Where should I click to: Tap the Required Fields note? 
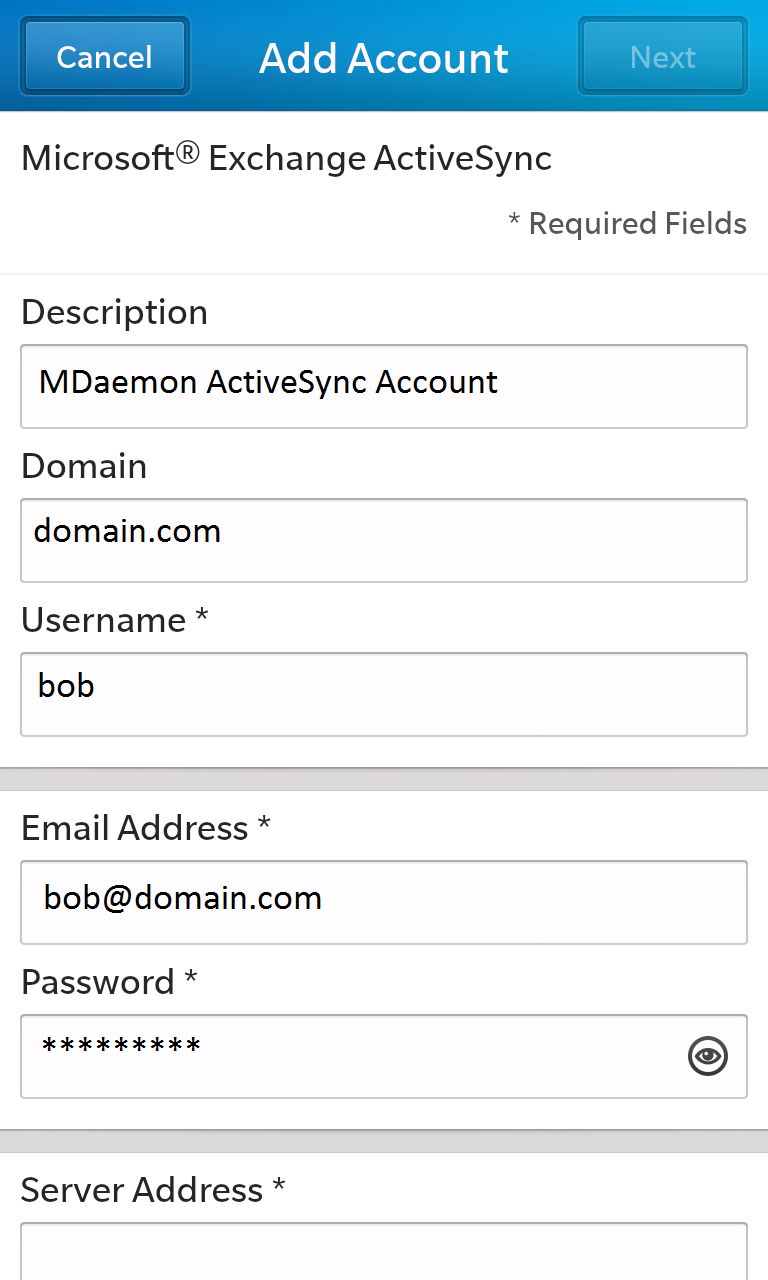click(x=627, y=223)
